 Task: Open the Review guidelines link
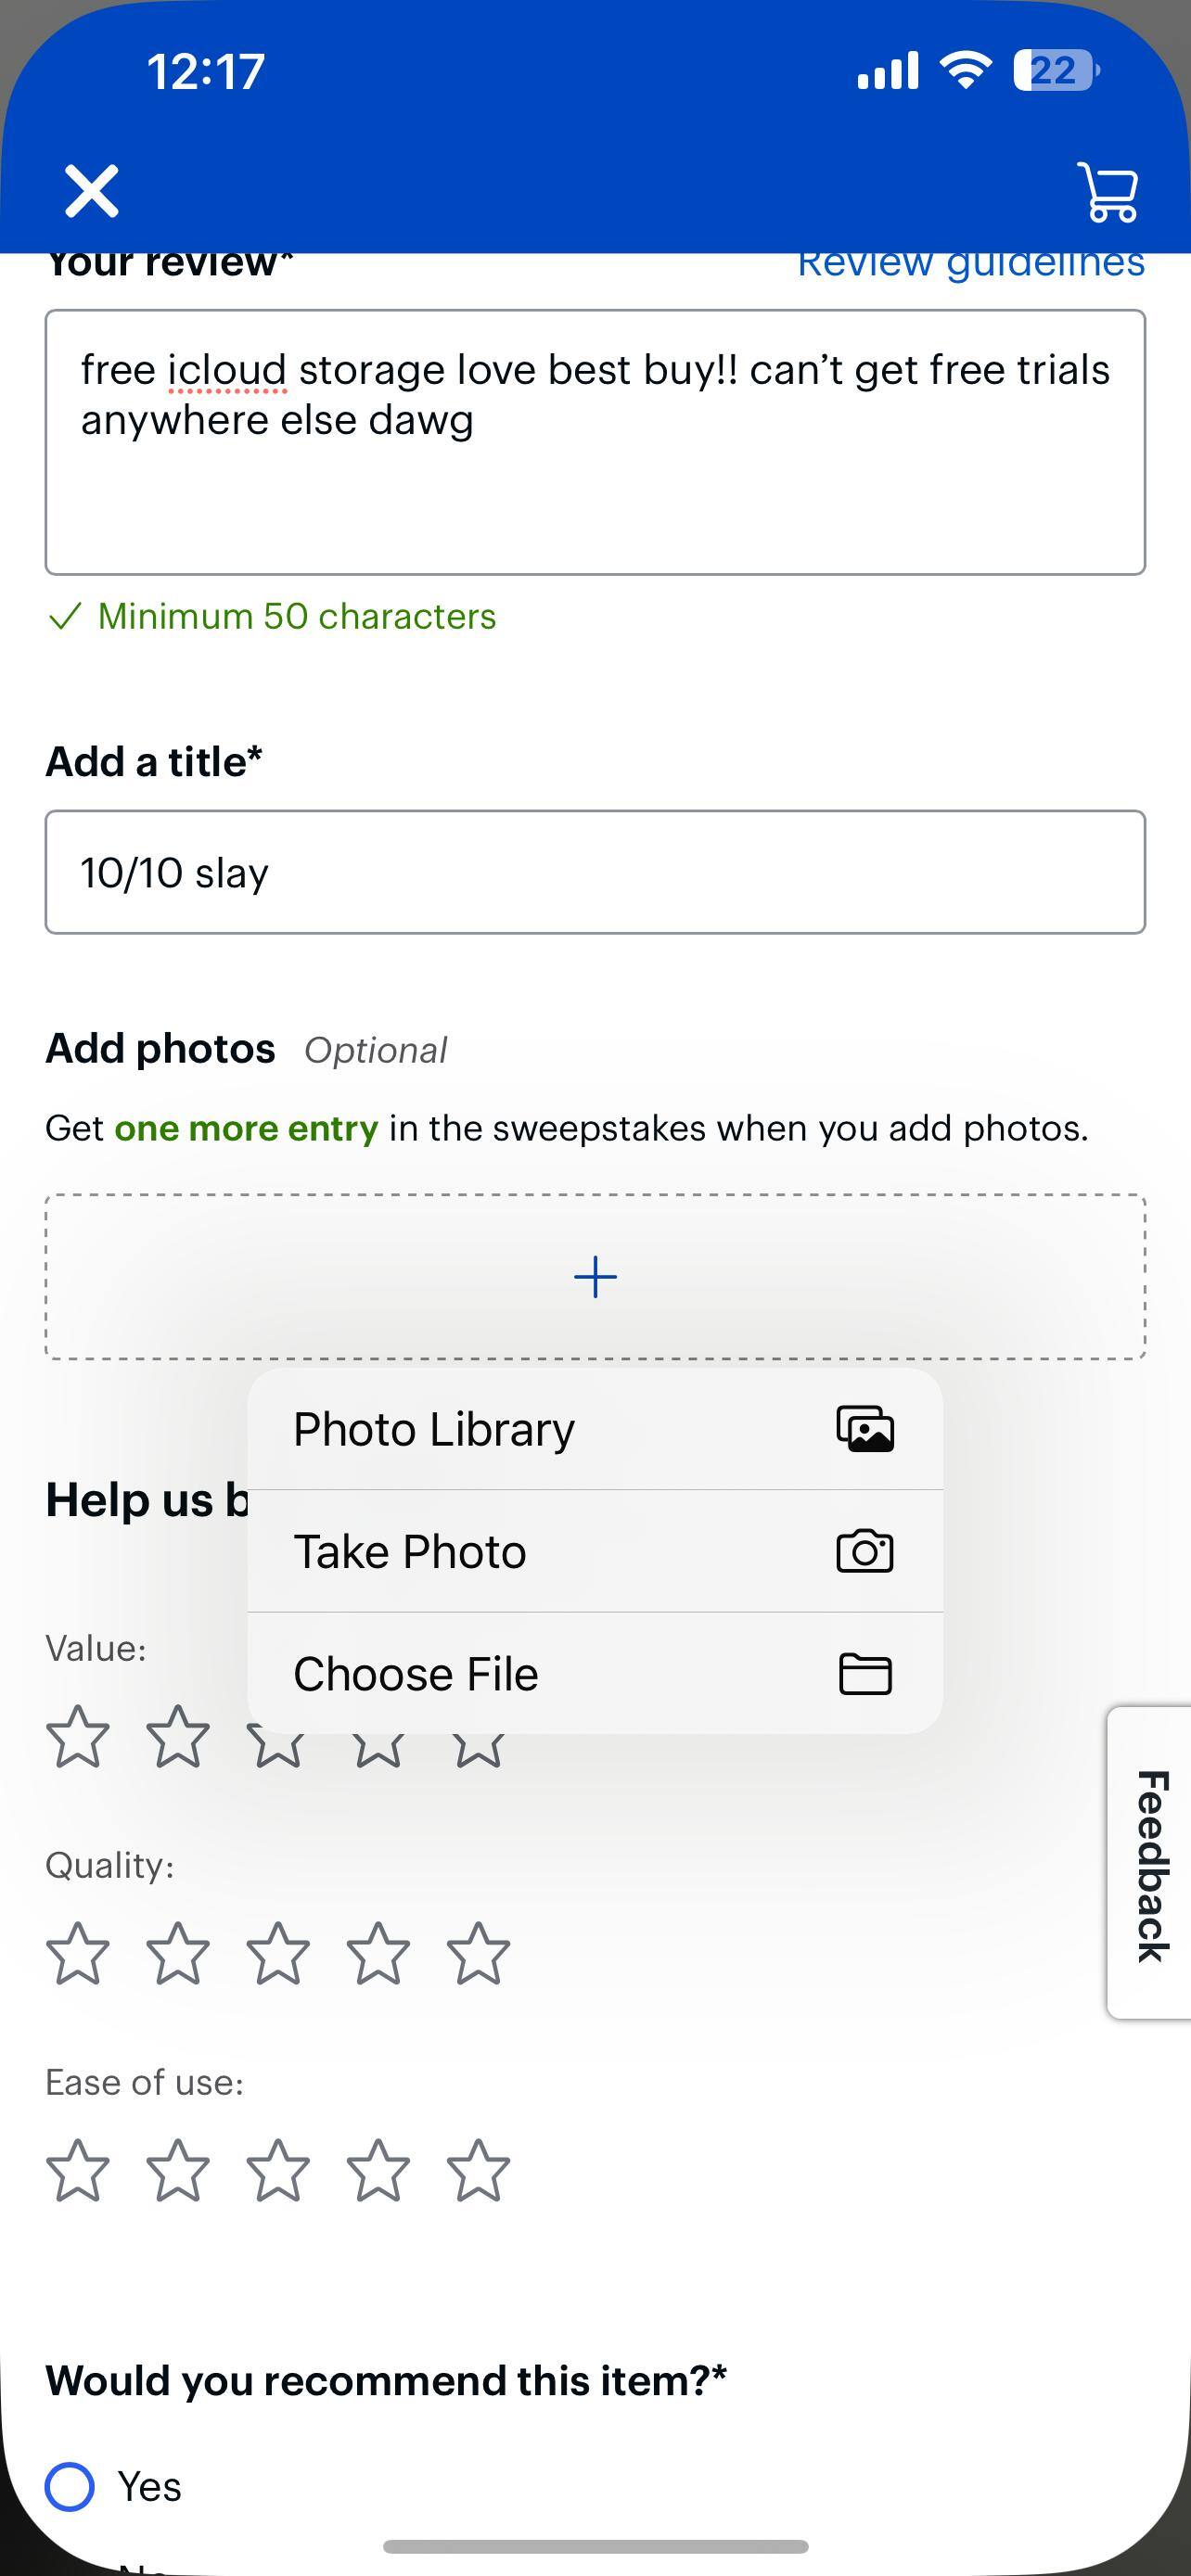tap(970, 264)
